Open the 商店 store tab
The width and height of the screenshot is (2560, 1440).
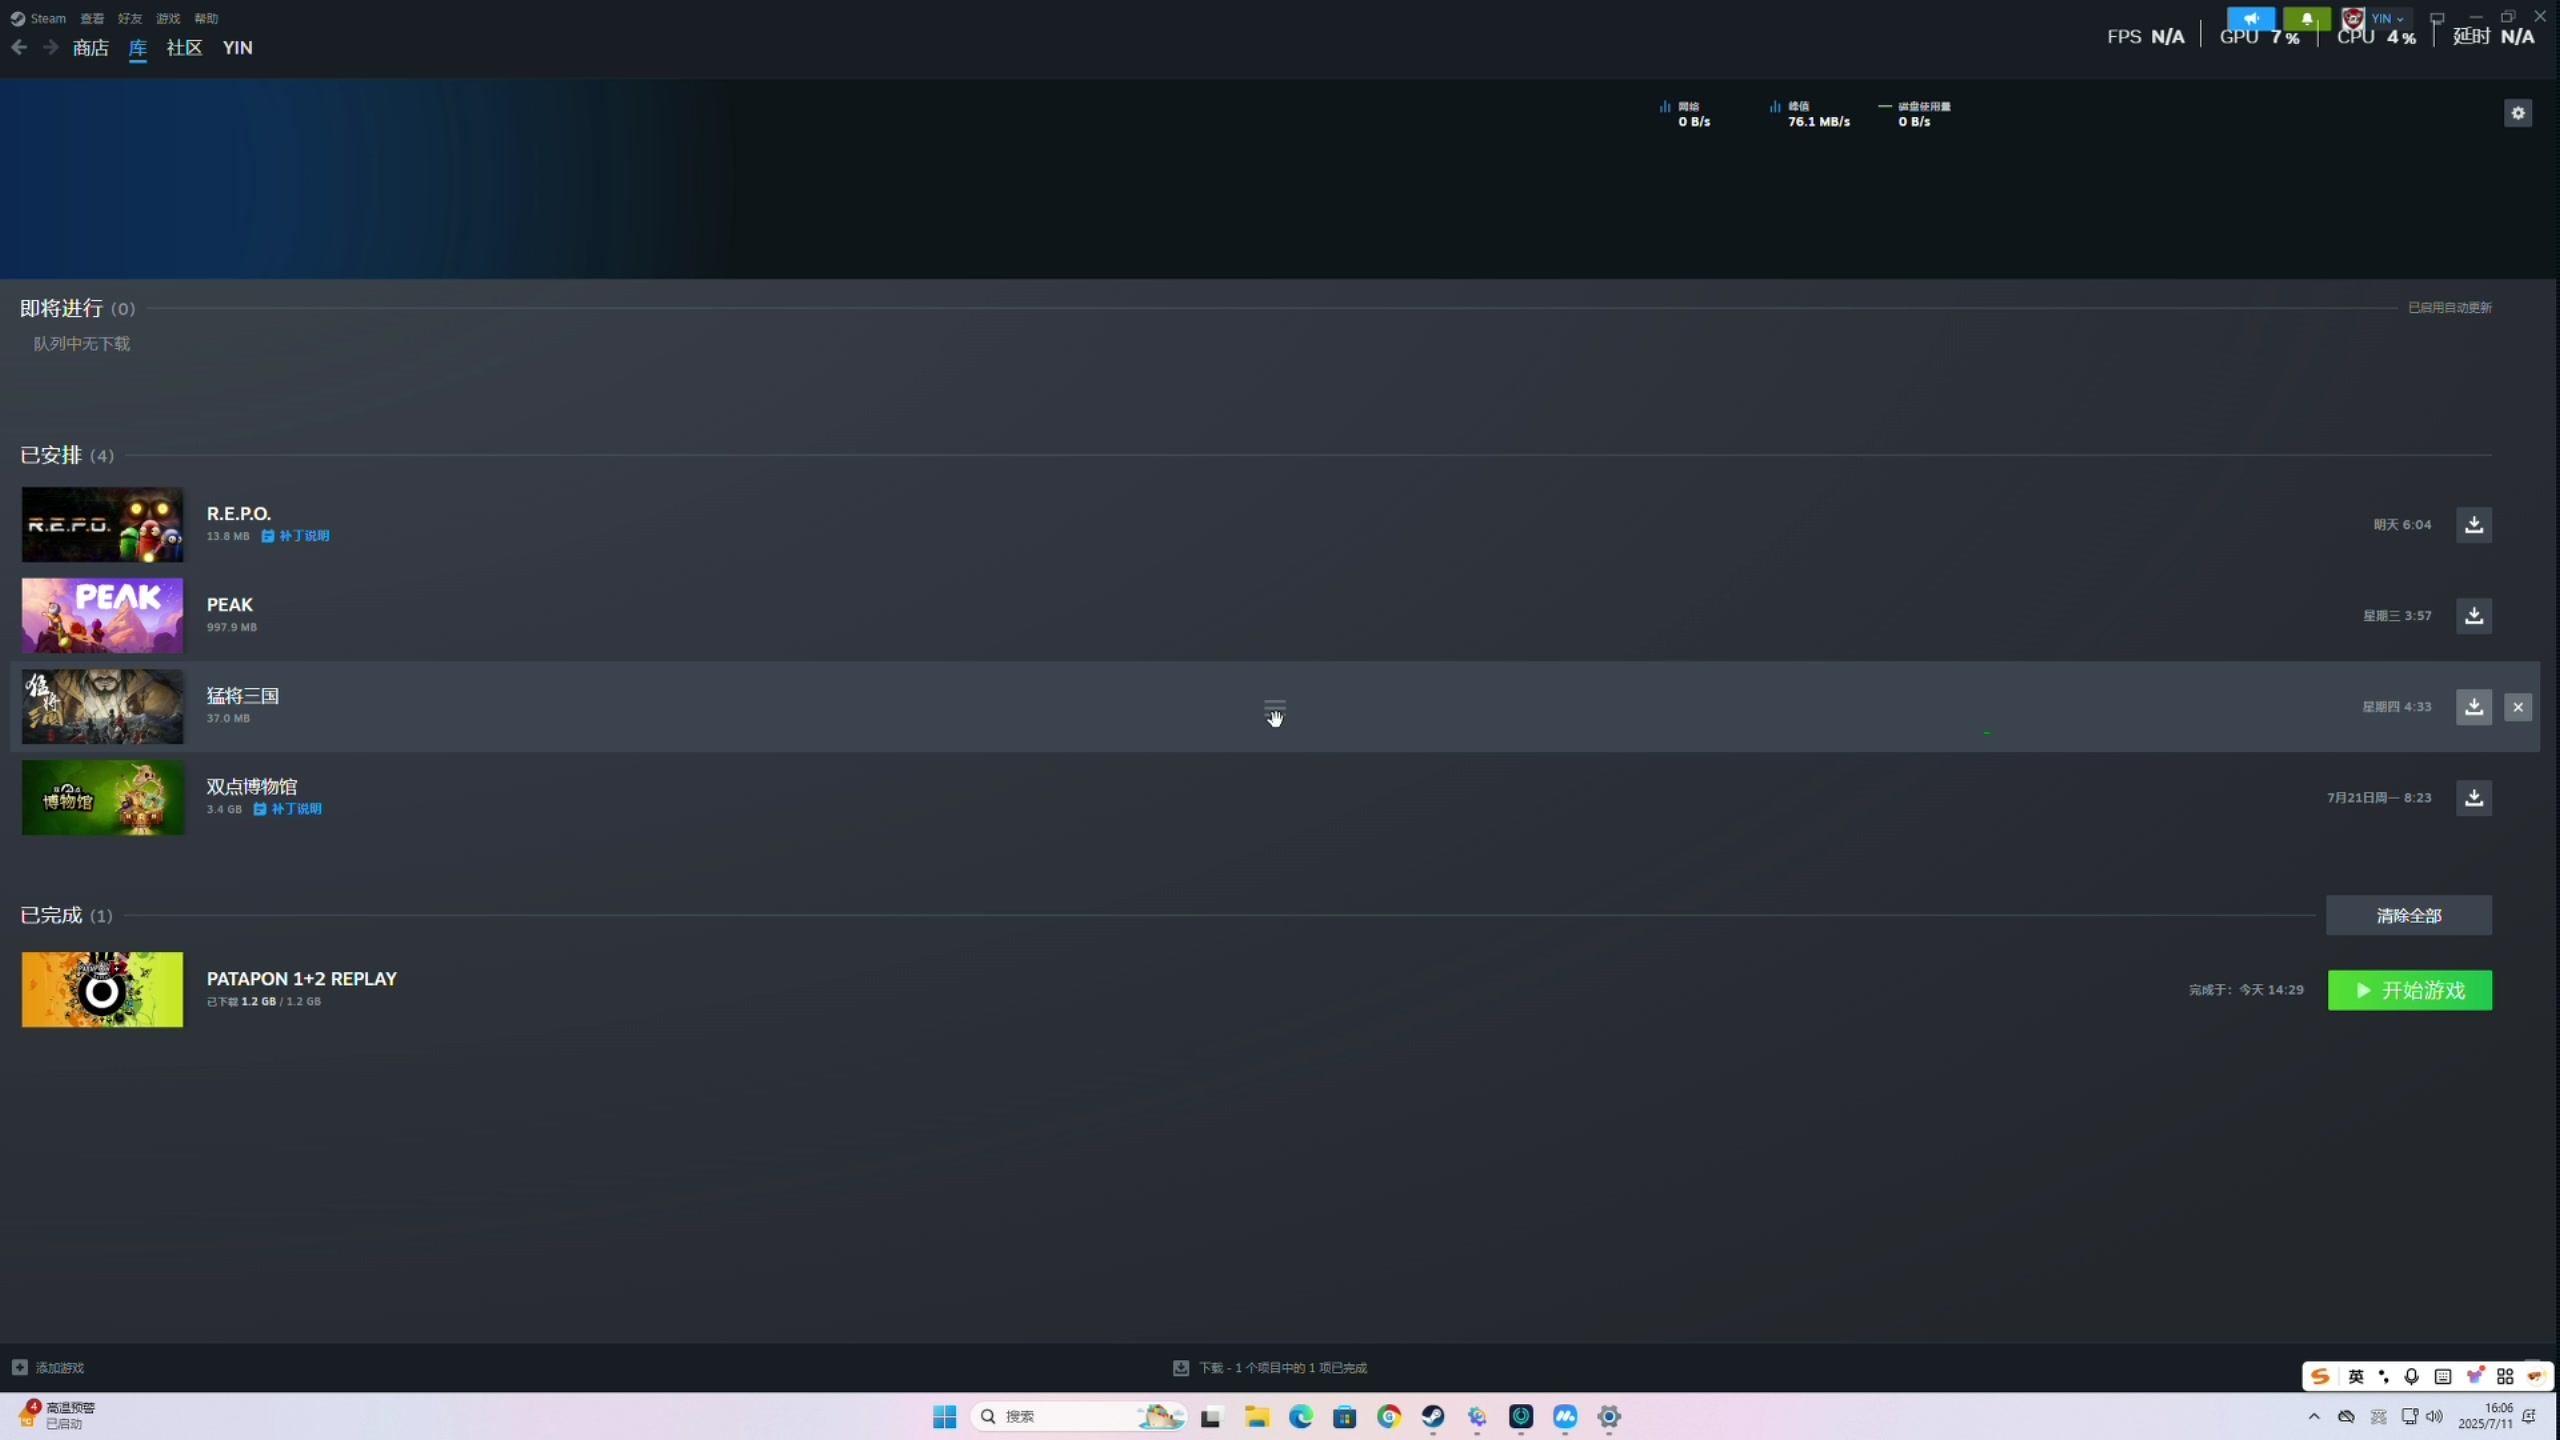click(x=90, y=48)
